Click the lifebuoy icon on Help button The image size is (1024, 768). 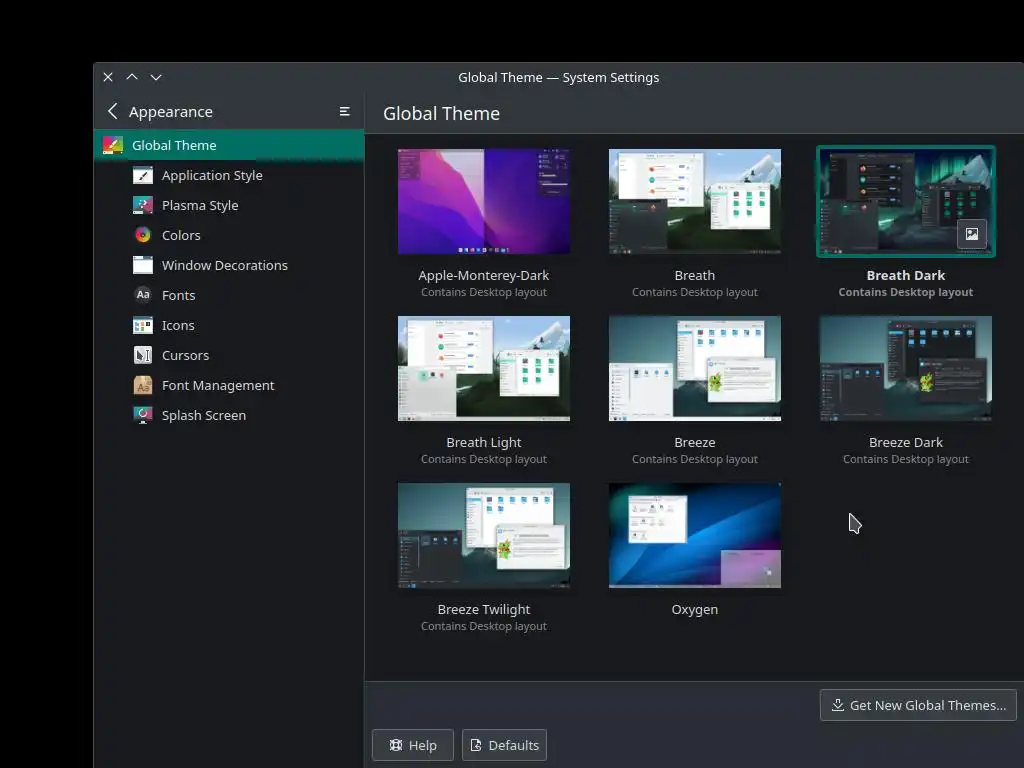(396, 745)
